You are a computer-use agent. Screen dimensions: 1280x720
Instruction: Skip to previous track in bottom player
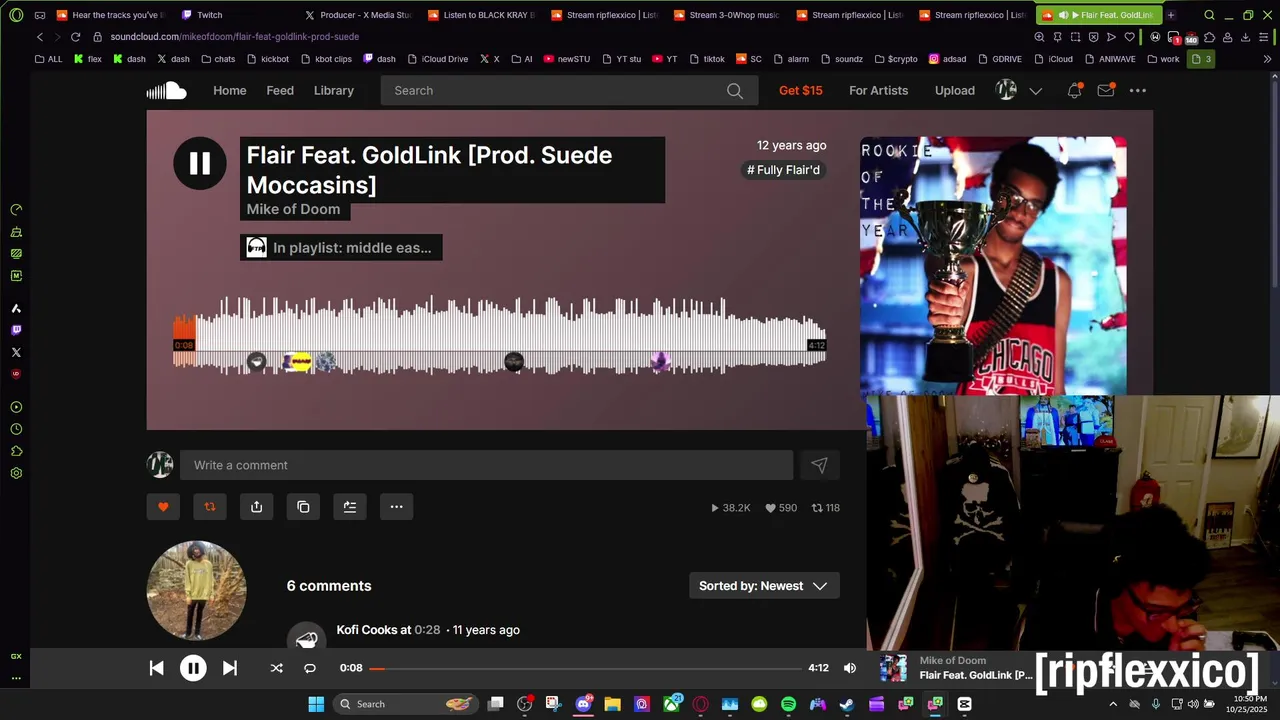coord(157,668)
